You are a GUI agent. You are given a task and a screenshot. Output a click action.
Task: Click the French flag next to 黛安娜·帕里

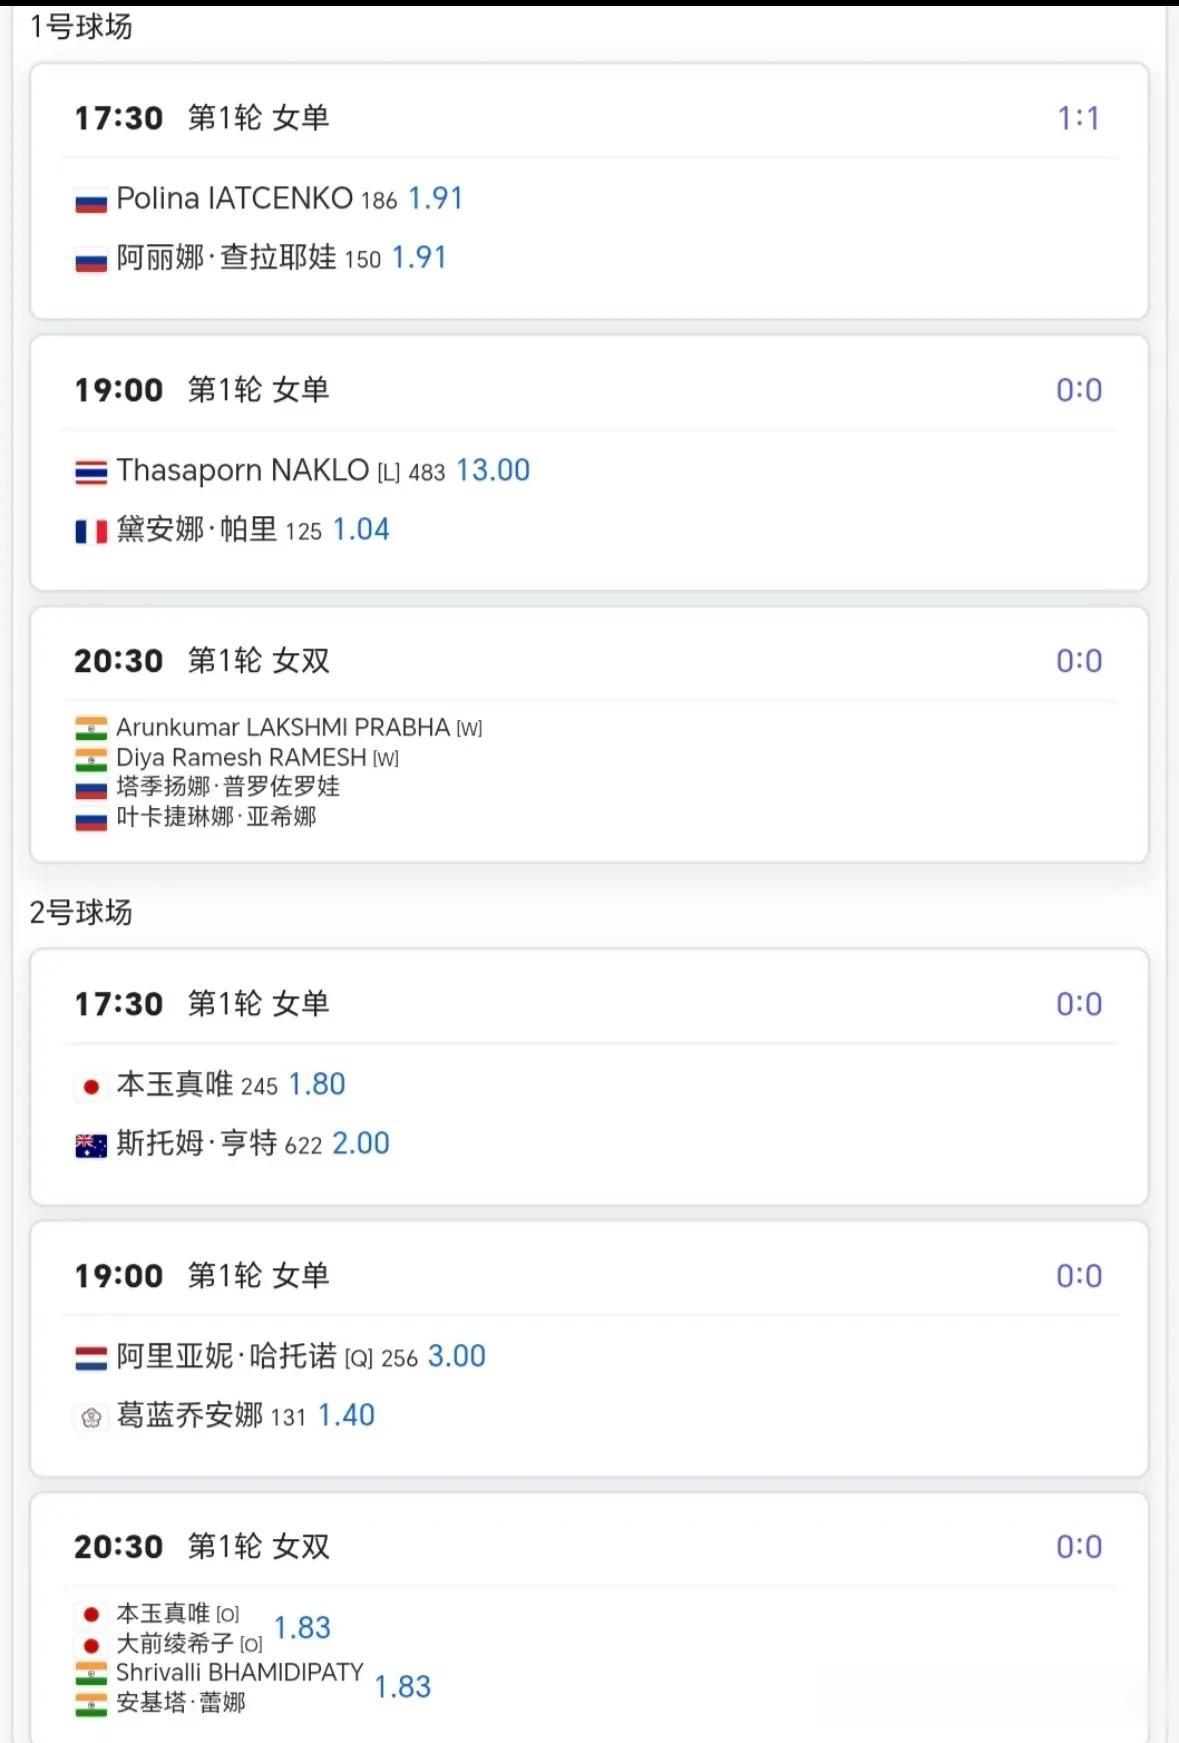tap(91, 531)
